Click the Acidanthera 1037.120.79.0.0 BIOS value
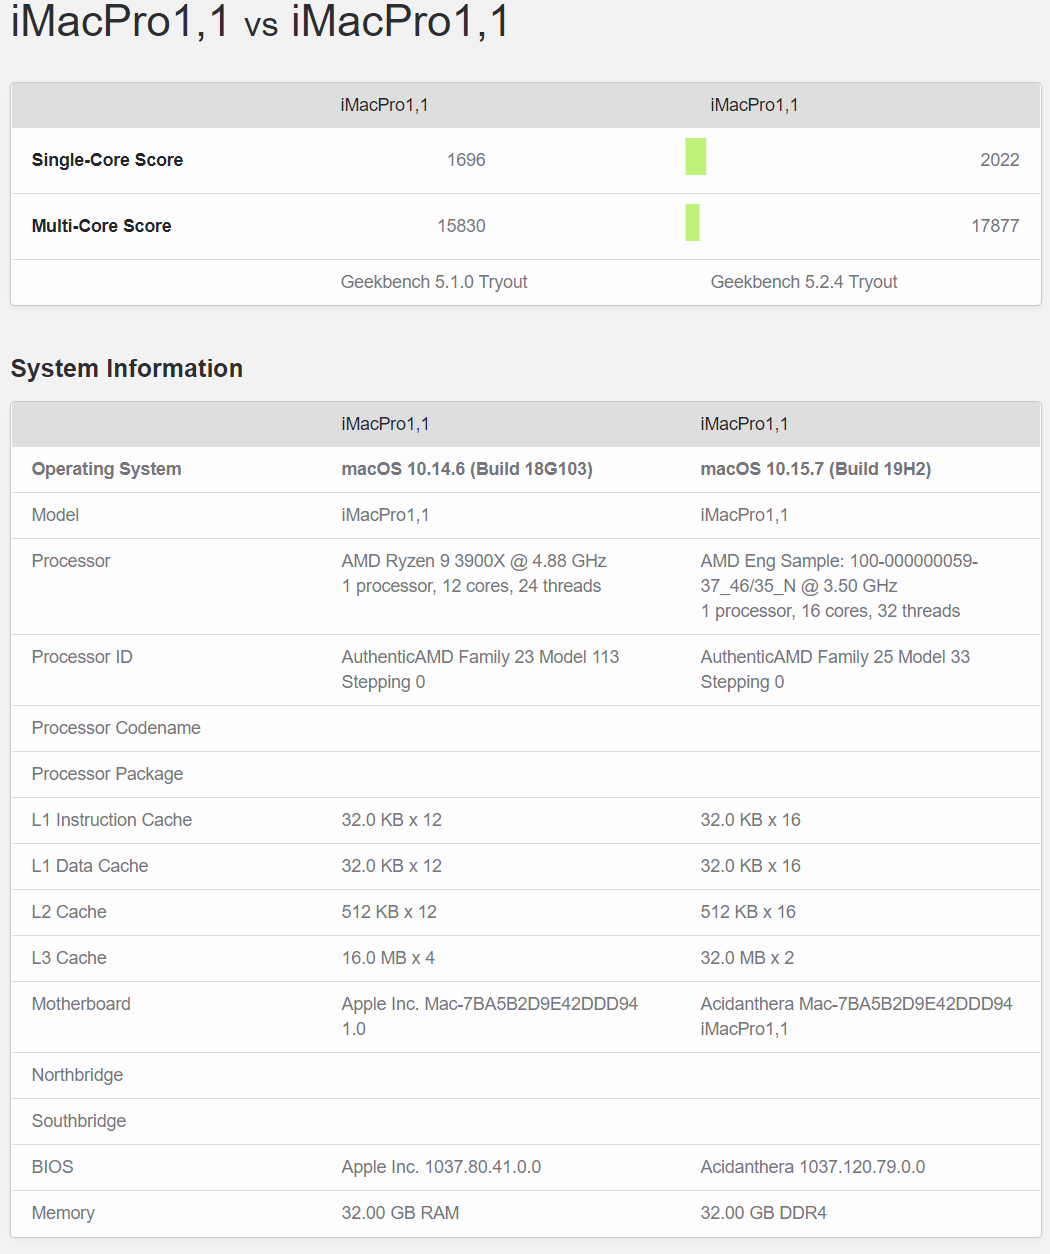This screenshot has width=1050, height=1254. point(812,1167)
